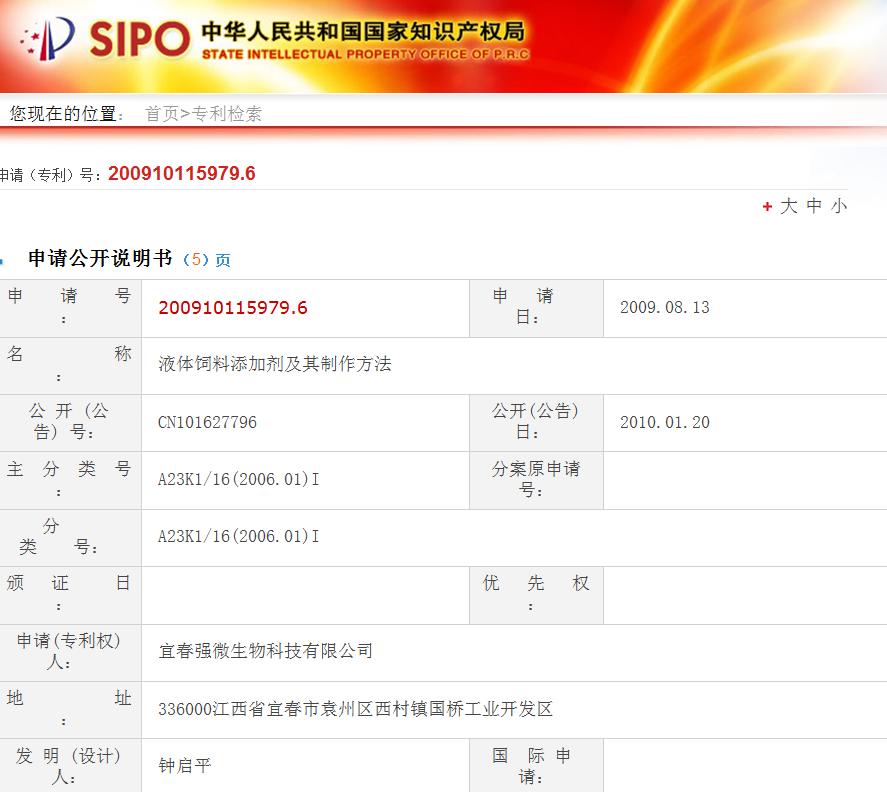
Task: Click the patent title 液体饲料添加剂及其制作方法
Action: (274, 365)
